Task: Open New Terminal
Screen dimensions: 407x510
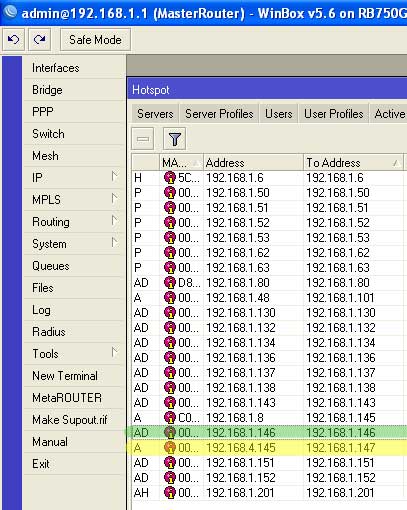Action: [73, 376]
